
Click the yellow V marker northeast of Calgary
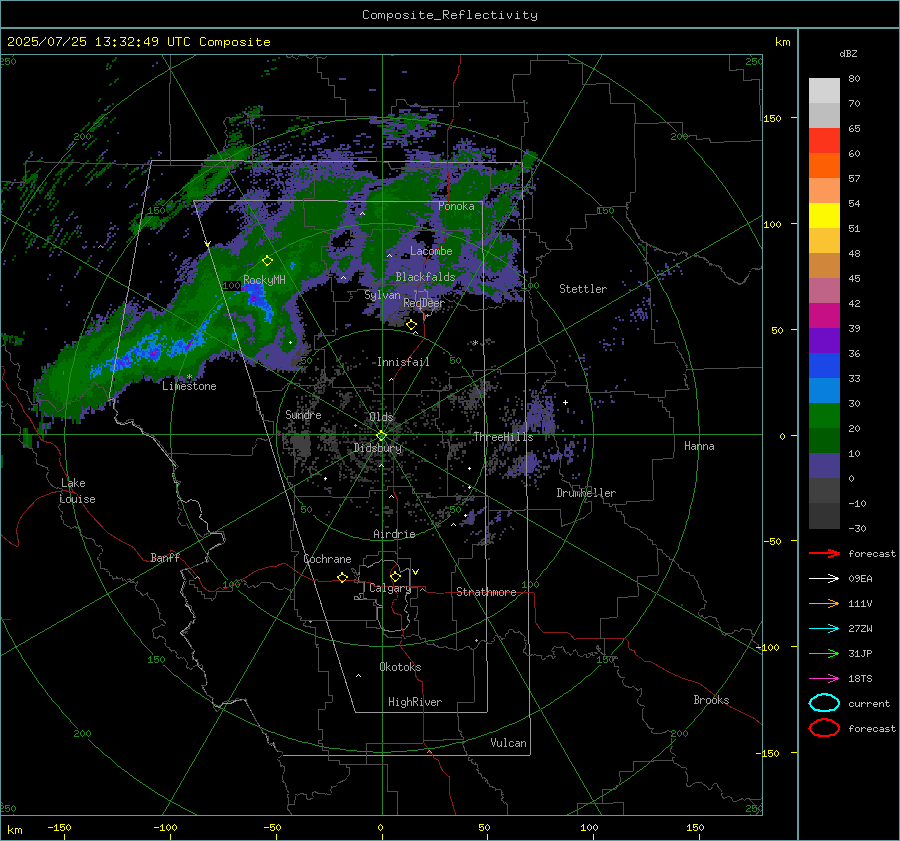click(x=416, y=572)
